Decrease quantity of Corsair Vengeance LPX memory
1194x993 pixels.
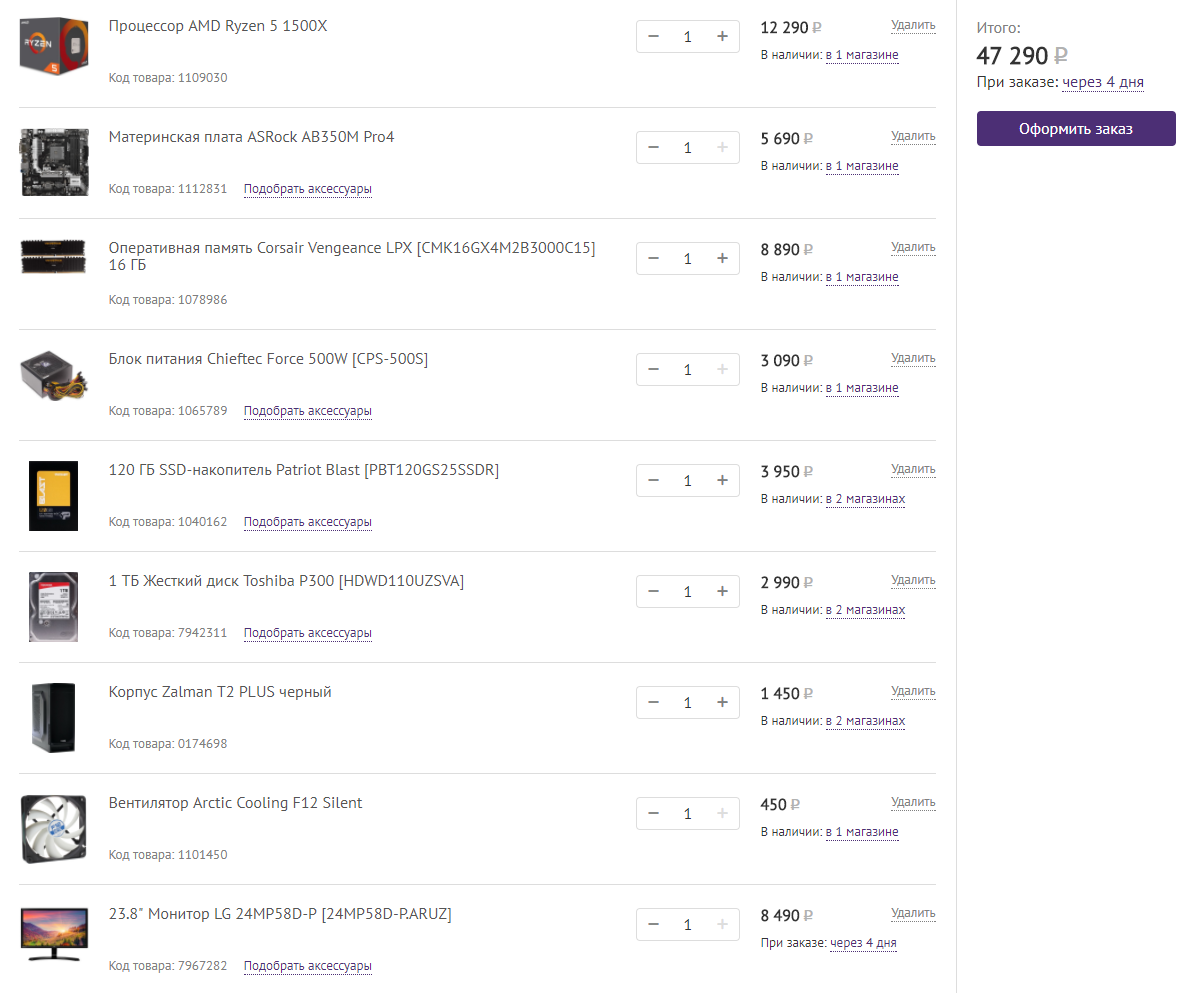(x=654, y=259)
